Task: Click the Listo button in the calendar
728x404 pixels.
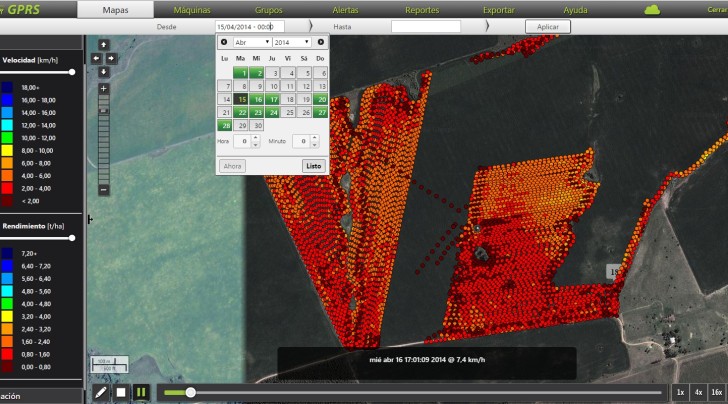Action: click(x=313, y=166)
